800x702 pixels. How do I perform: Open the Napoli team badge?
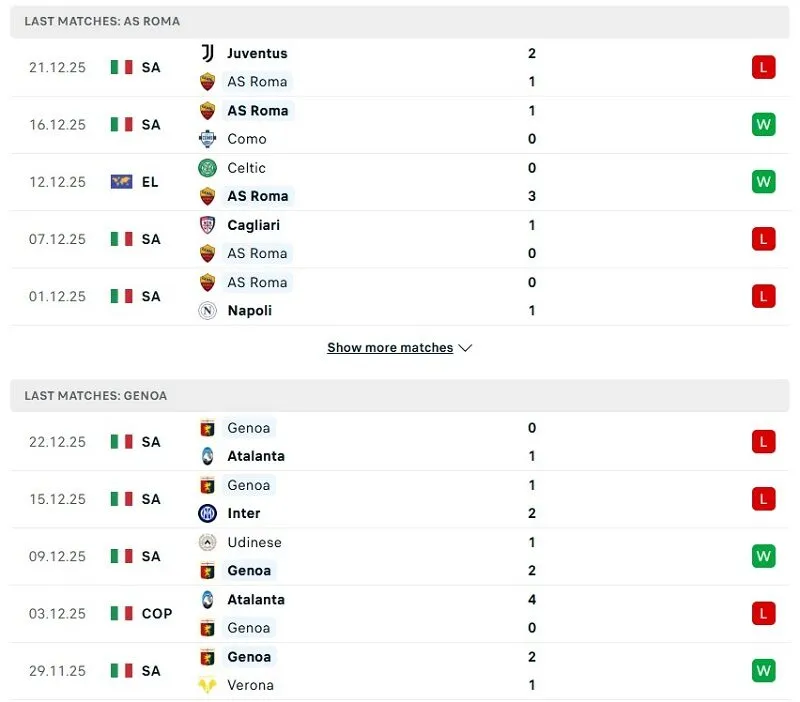207,310
